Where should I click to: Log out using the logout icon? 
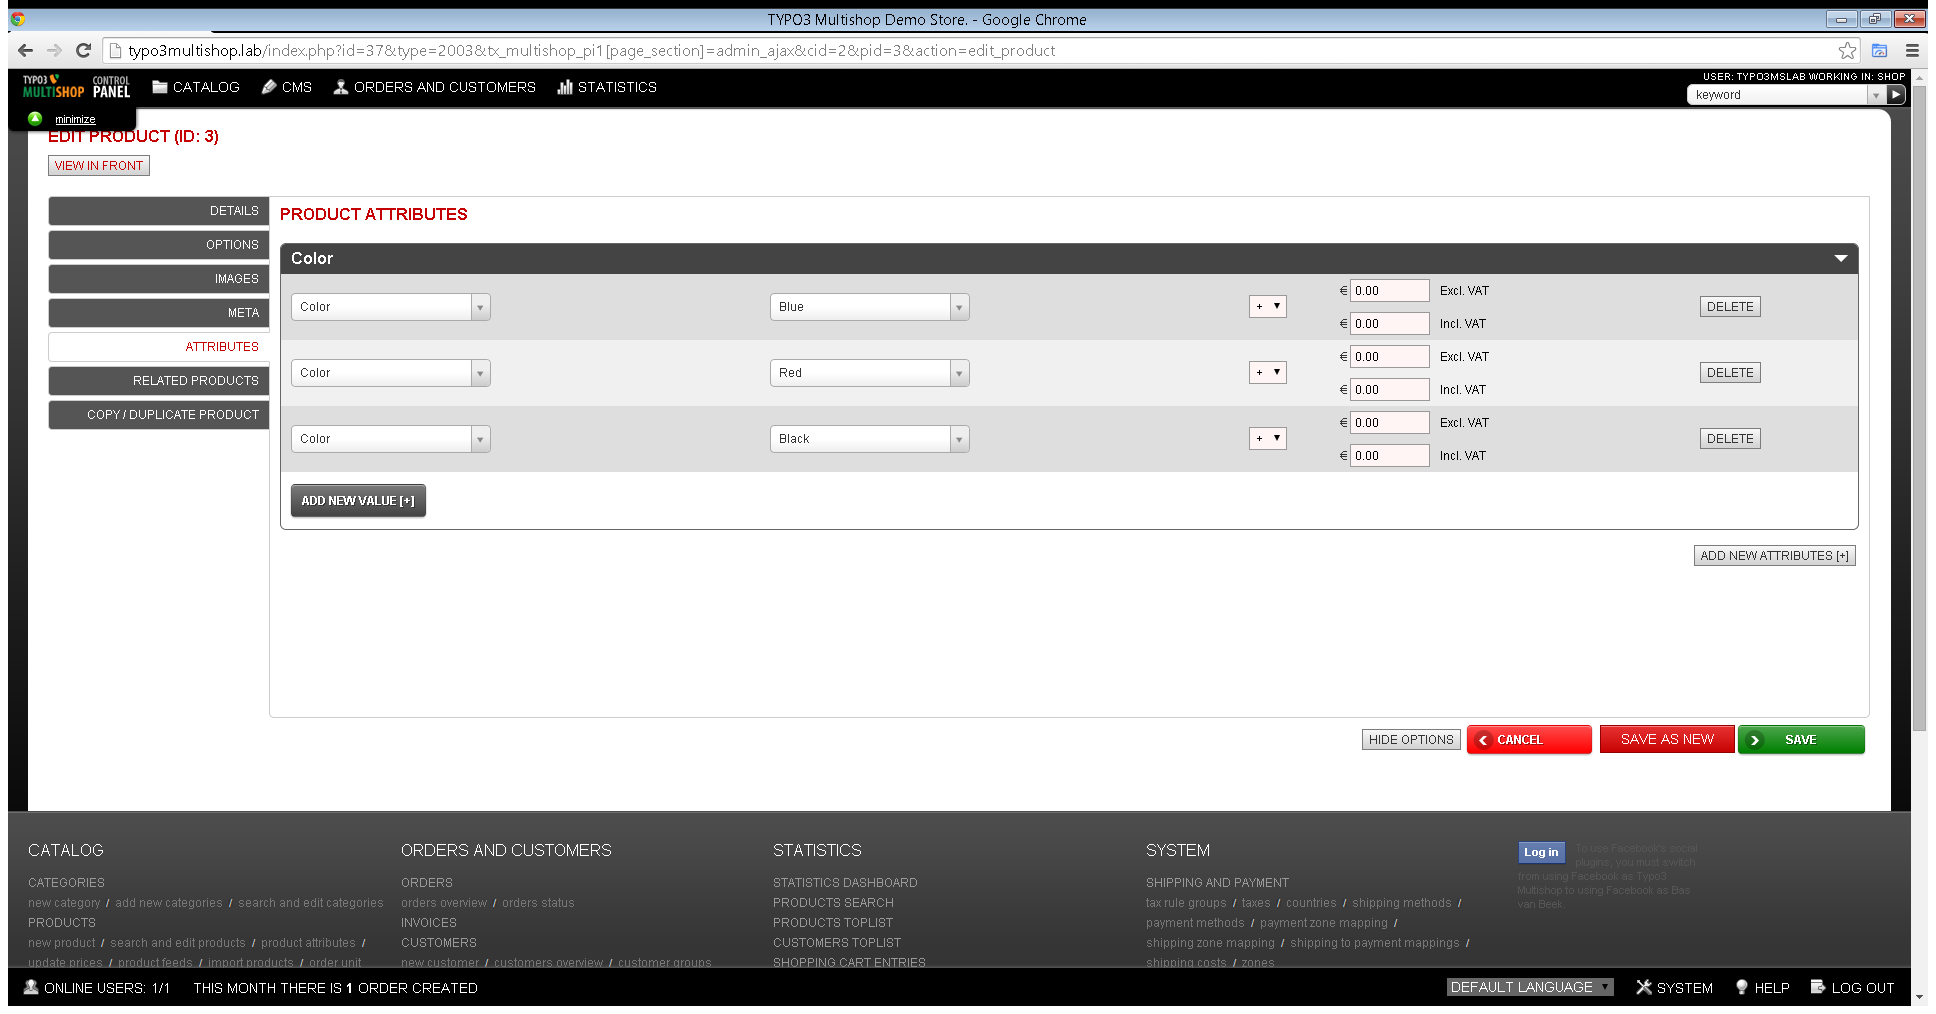[x=1818, y=988]
